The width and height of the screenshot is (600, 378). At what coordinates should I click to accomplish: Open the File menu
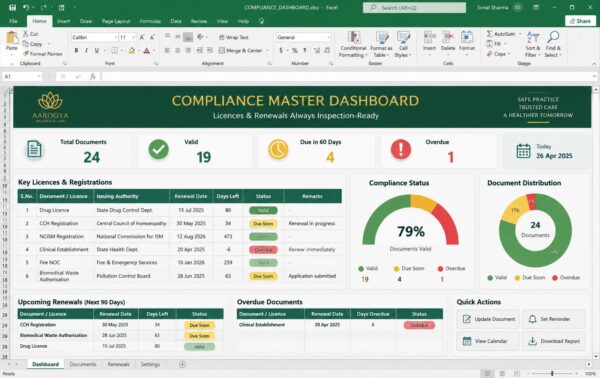(x=13, y=21)
